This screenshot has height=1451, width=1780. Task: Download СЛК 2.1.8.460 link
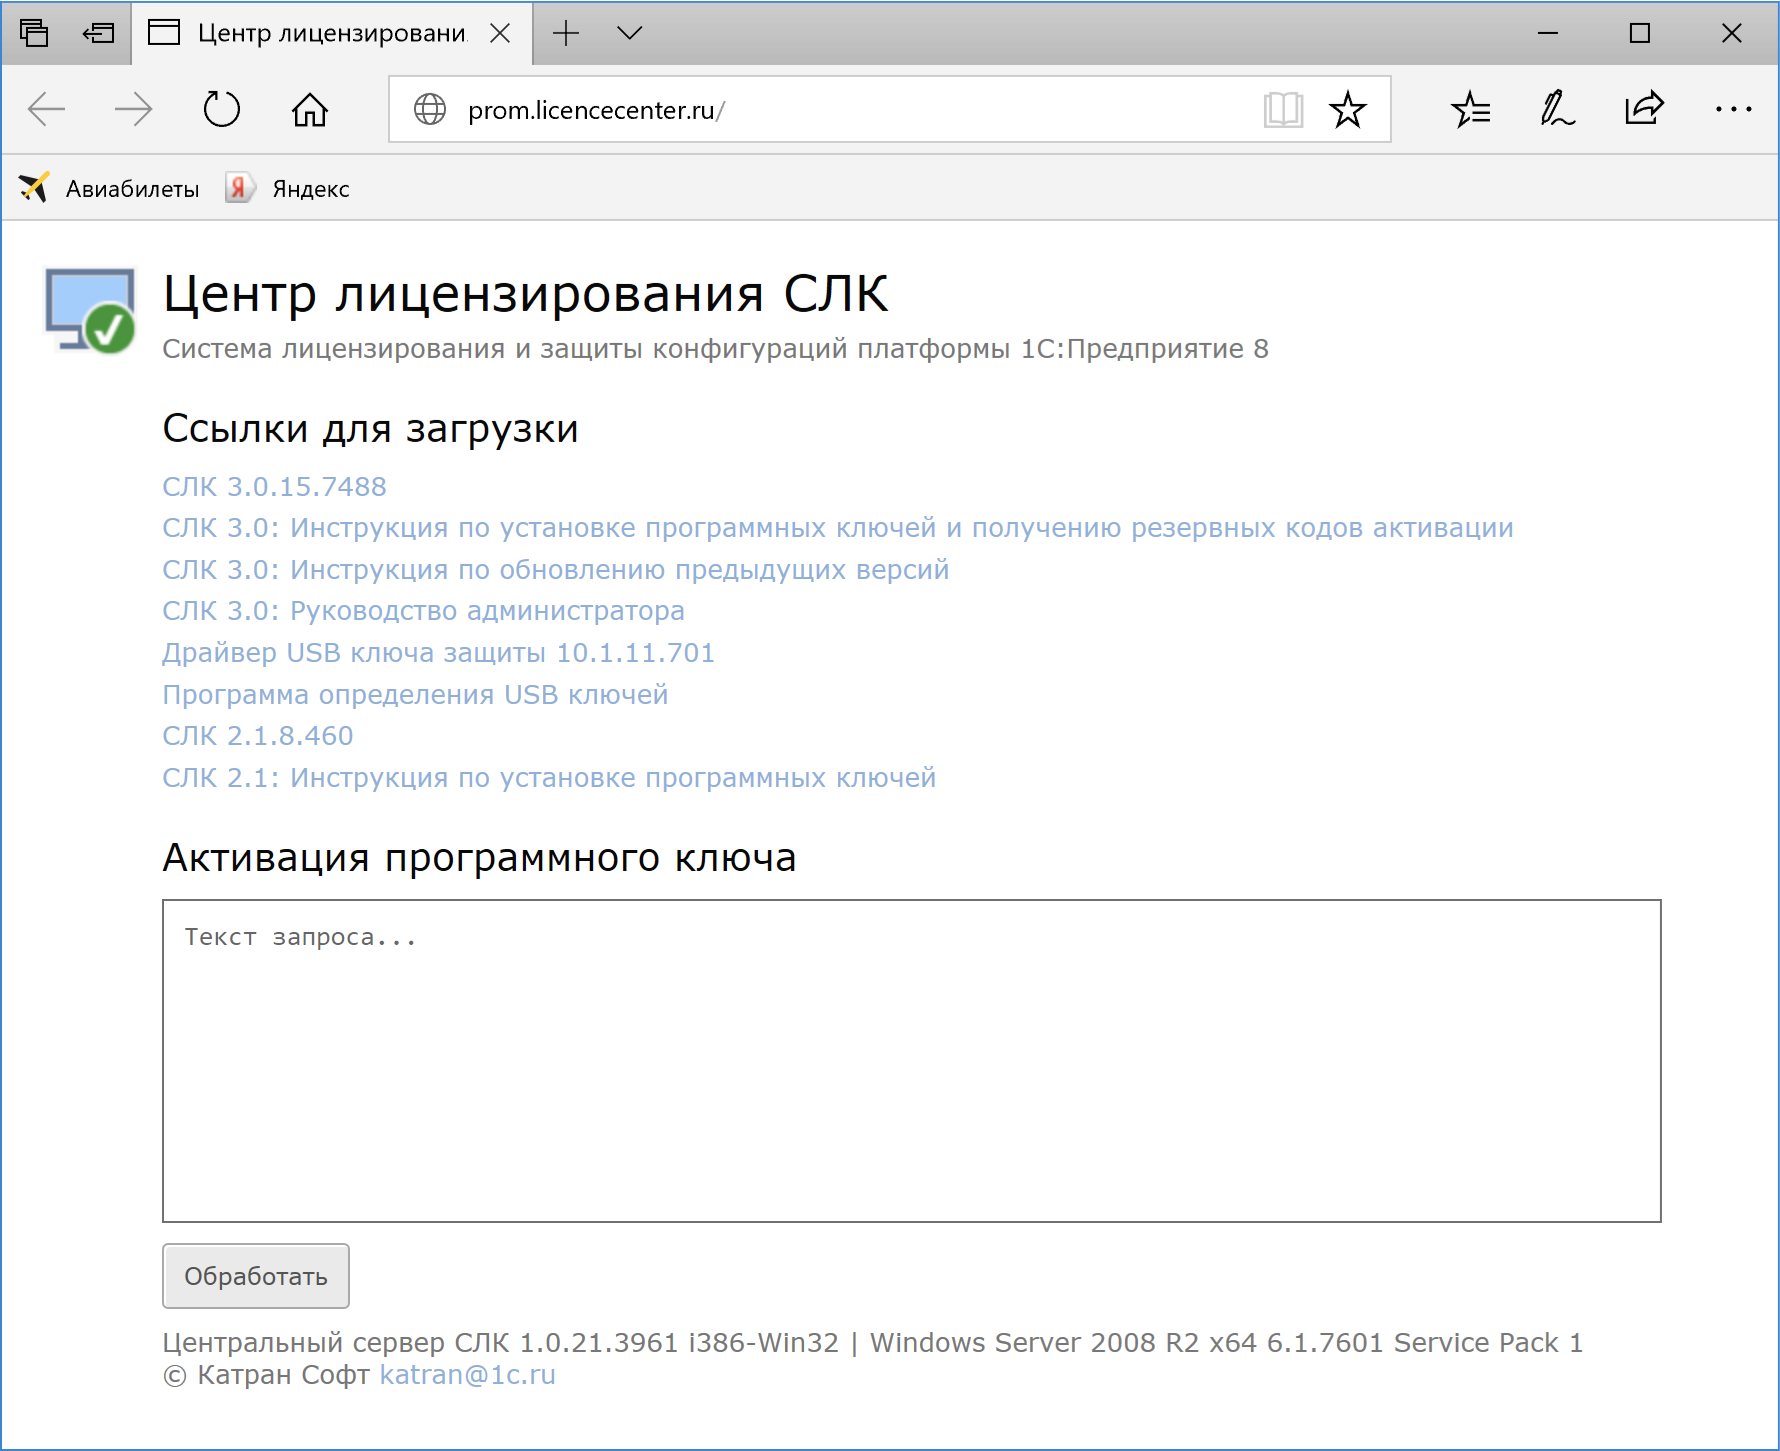[x=258, y=735]
